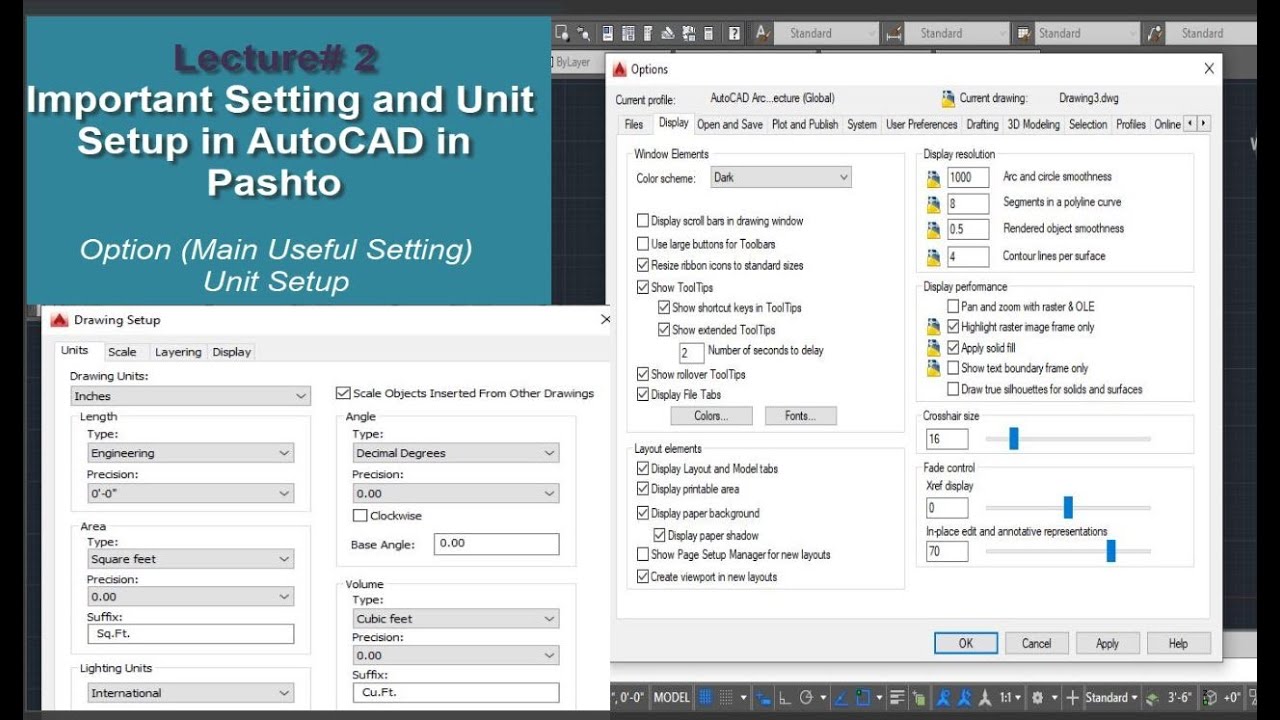The width and height of the screenshot is (1280, 720).
Task: Expand Area Type Square feet dropdown
Action: coord(191,559)
